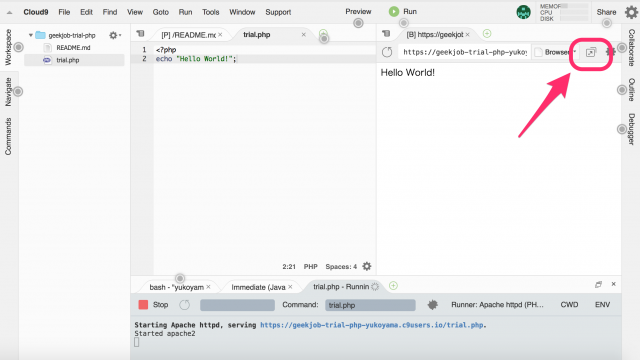The width and height of the screenshot is (640, 360).
Task: Open the Debugger side panel
Action: pos(631,129)
